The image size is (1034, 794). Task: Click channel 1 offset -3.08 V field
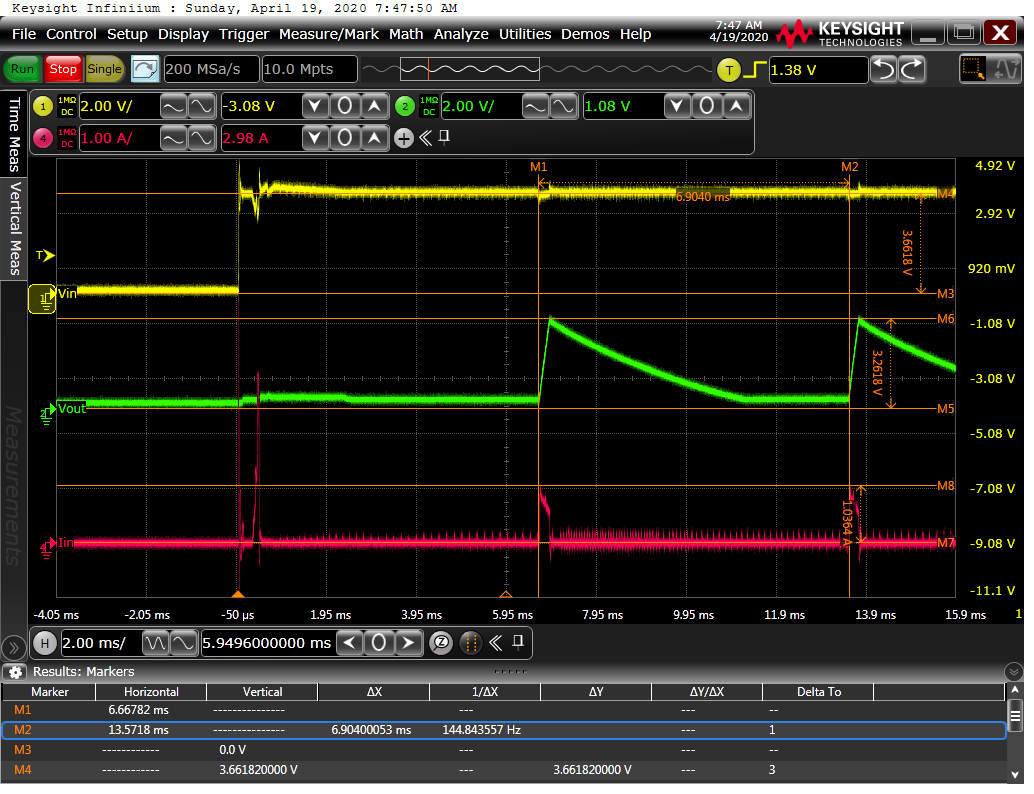pos(260,106)
